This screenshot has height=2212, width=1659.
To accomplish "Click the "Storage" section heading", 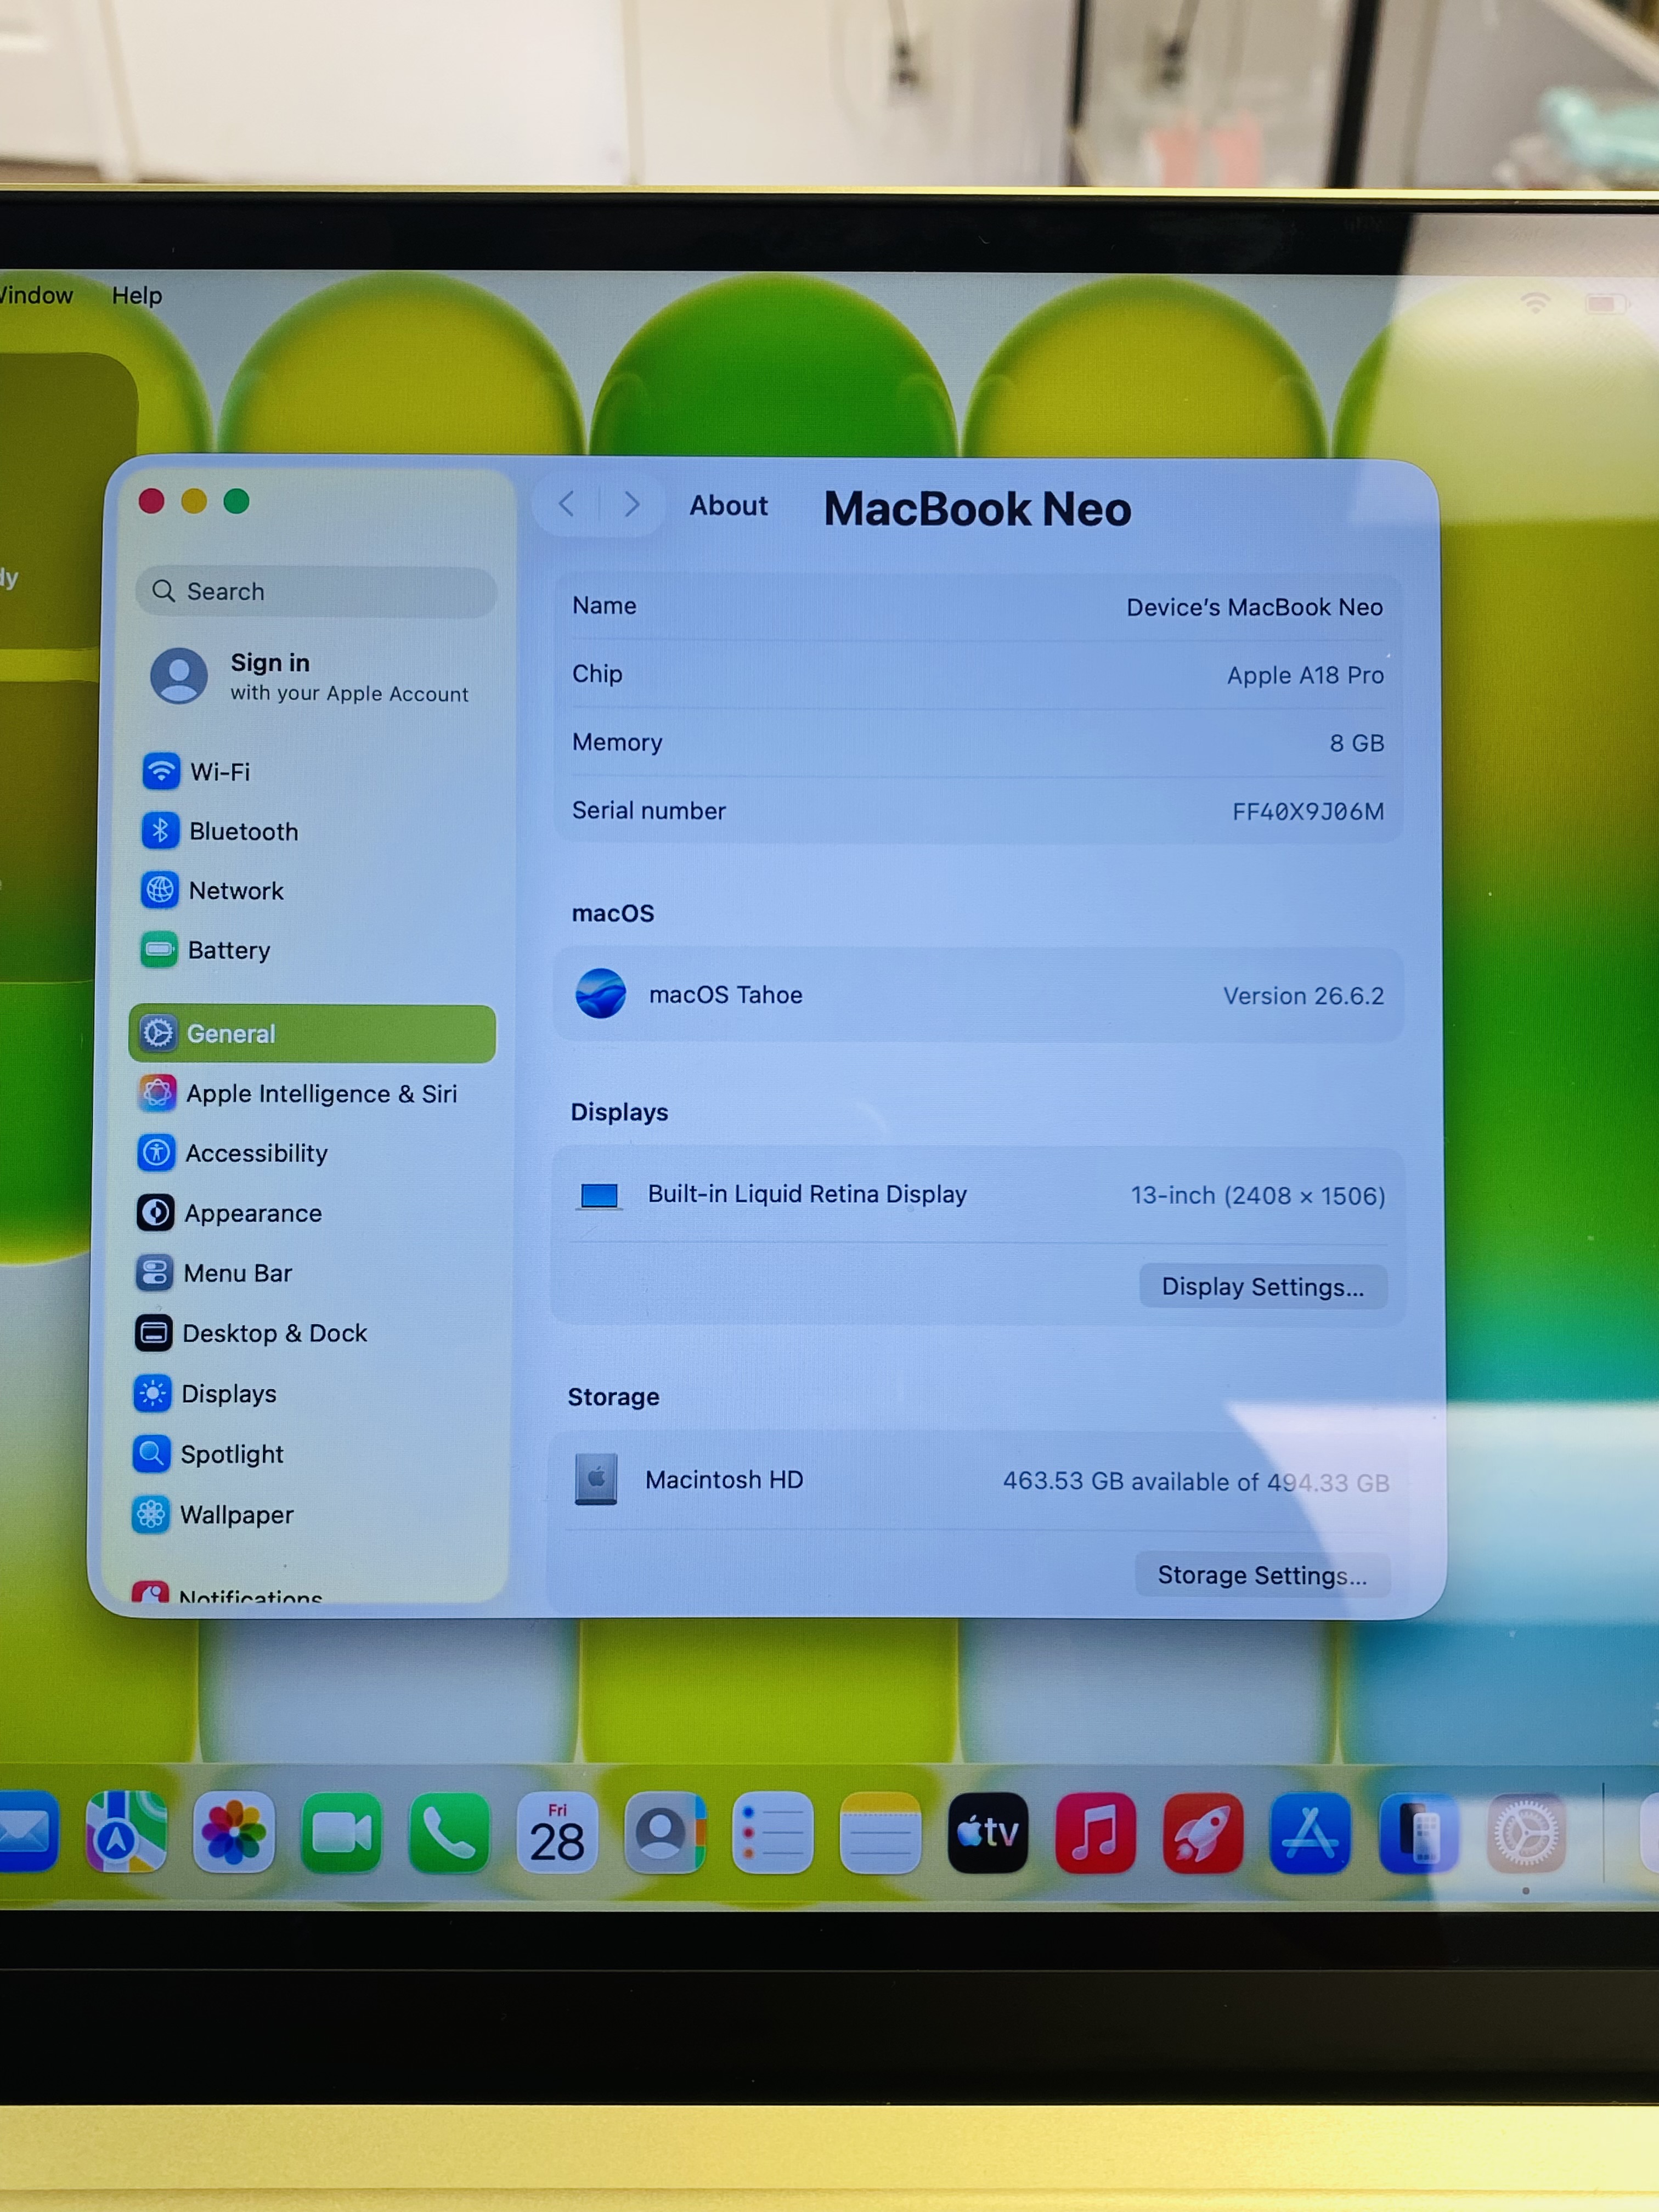I will coord(613,1397).
